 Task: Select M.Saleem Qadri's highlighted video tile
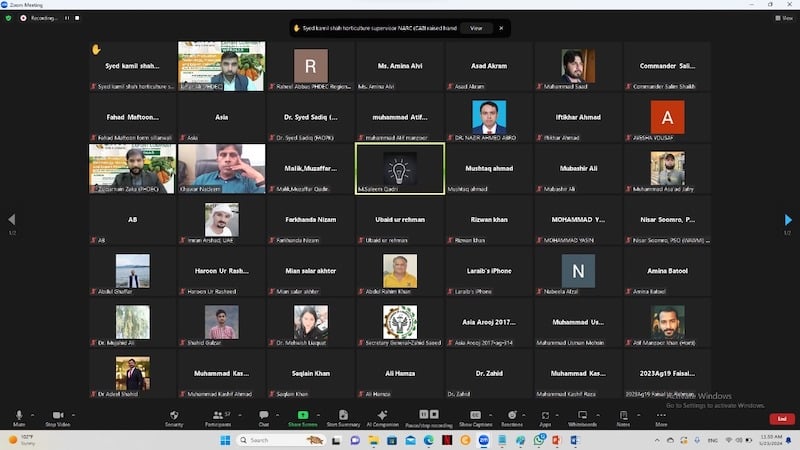click(400, 168)
